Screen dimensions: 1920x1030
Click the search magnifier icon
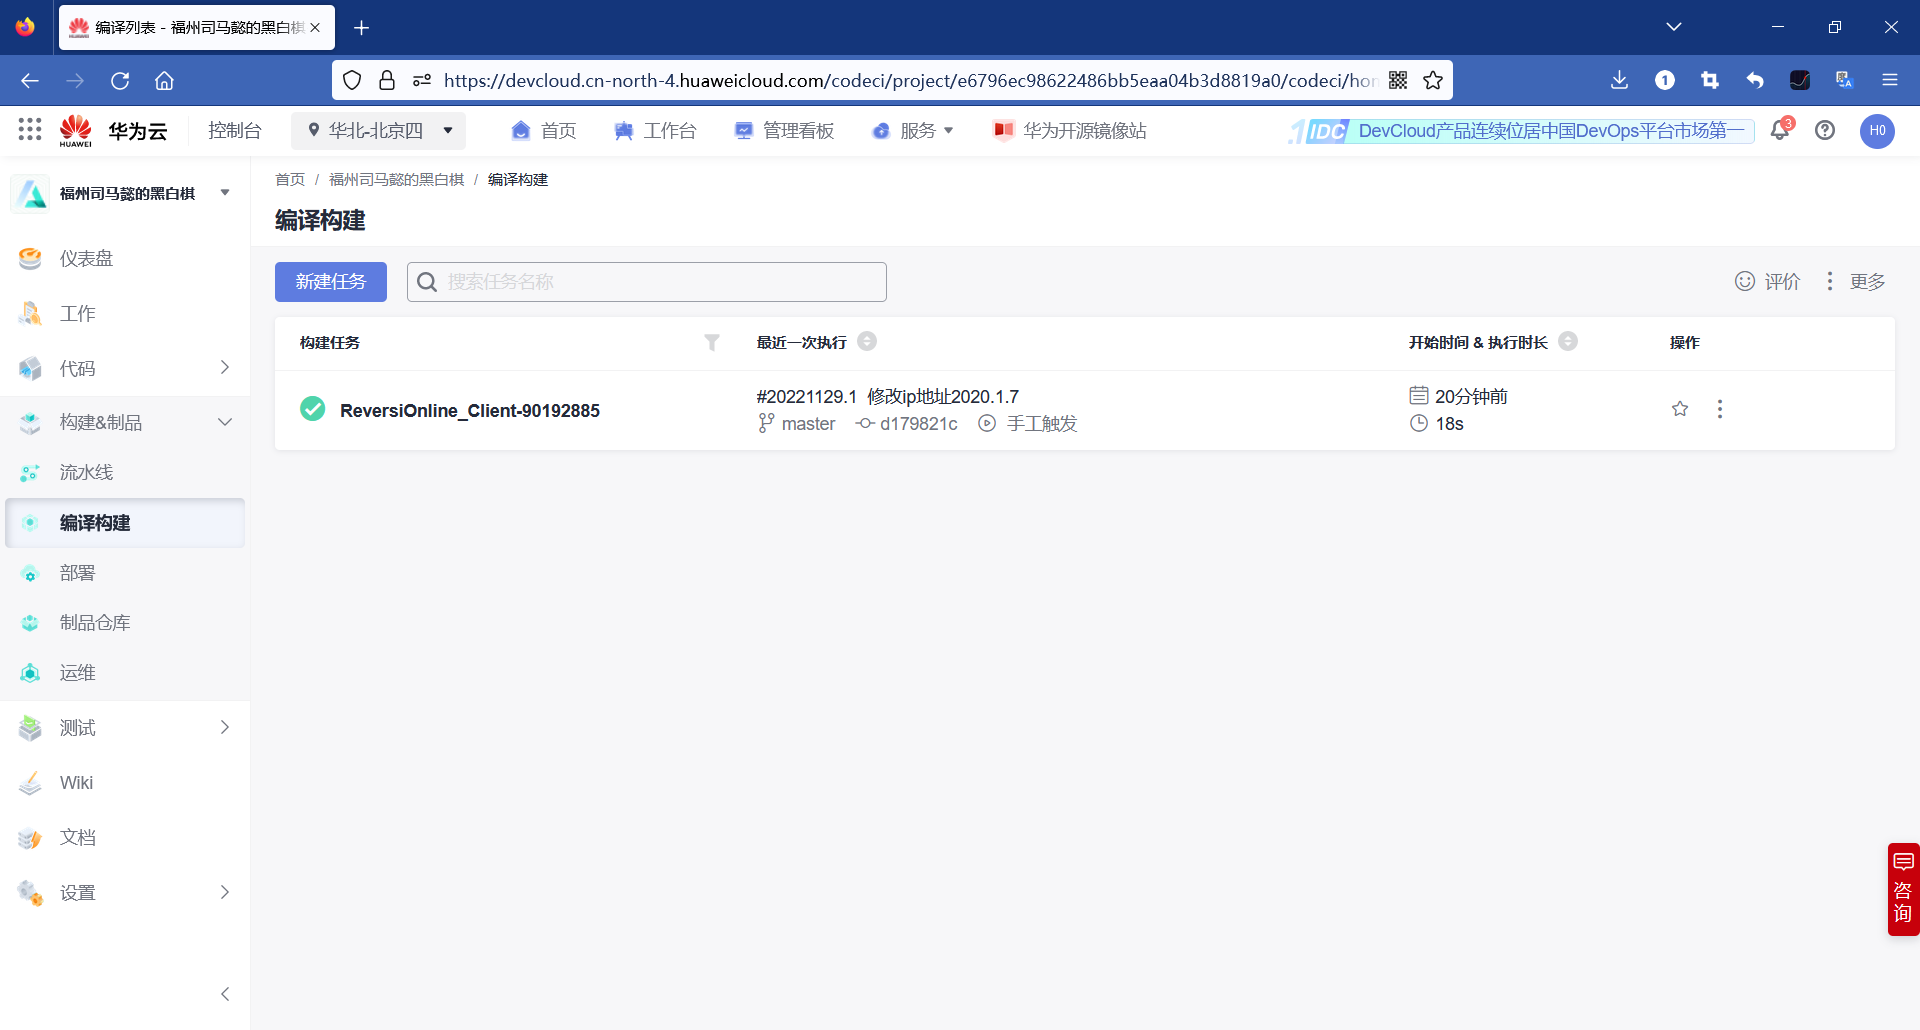click(427, 282)
